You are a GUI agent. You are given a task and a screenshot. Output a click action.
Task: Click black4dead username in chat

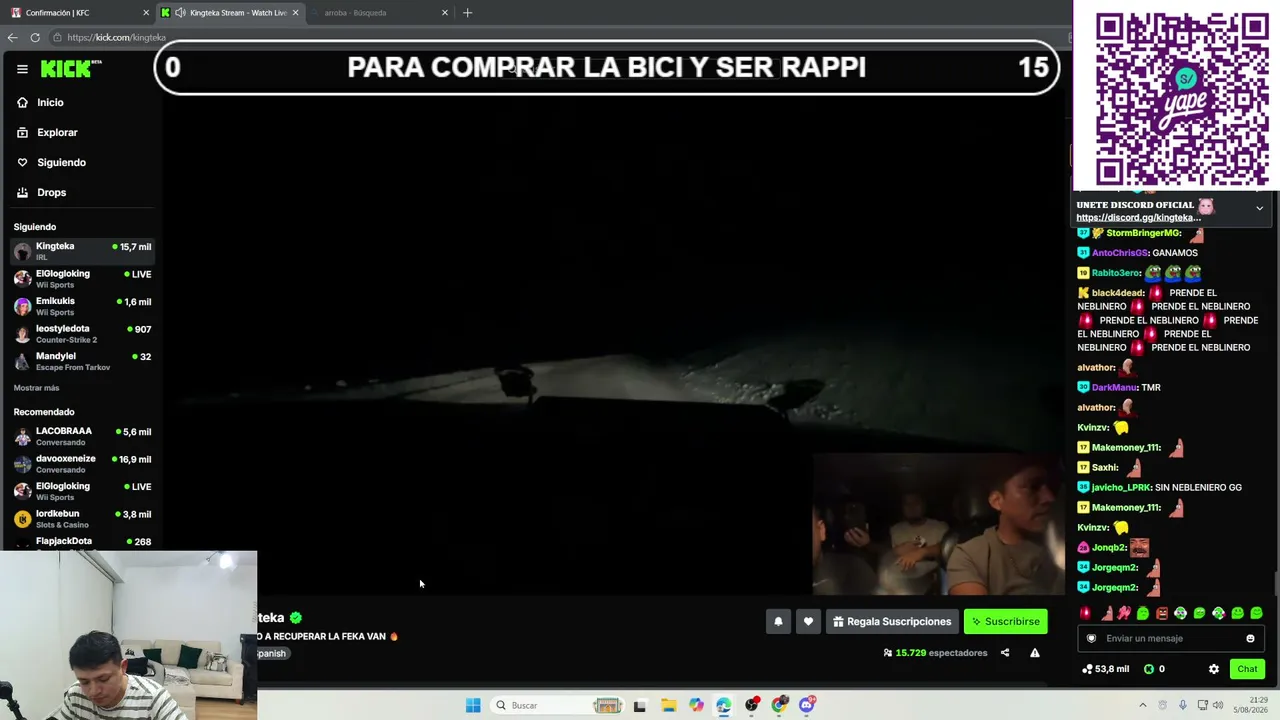coord(1118,293)
